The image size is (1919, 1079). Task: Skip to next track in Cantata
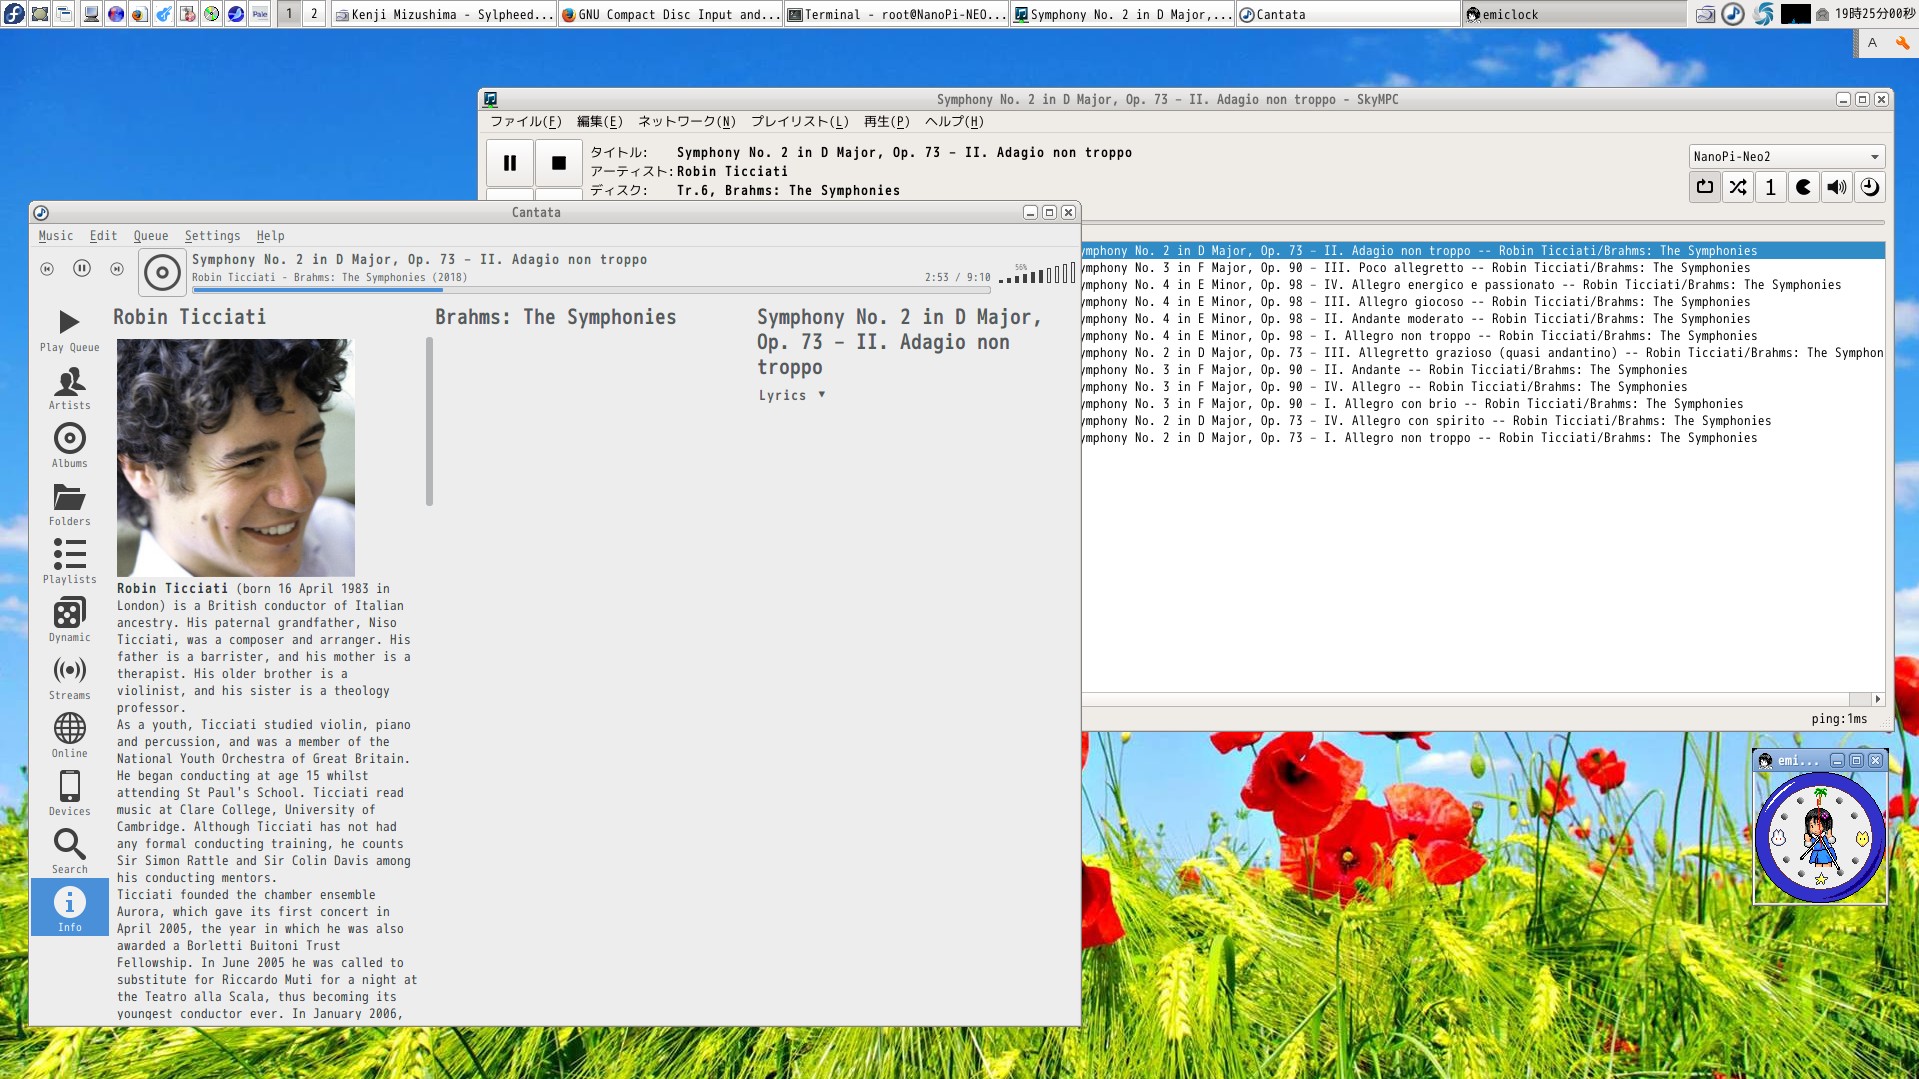[117, 269]
